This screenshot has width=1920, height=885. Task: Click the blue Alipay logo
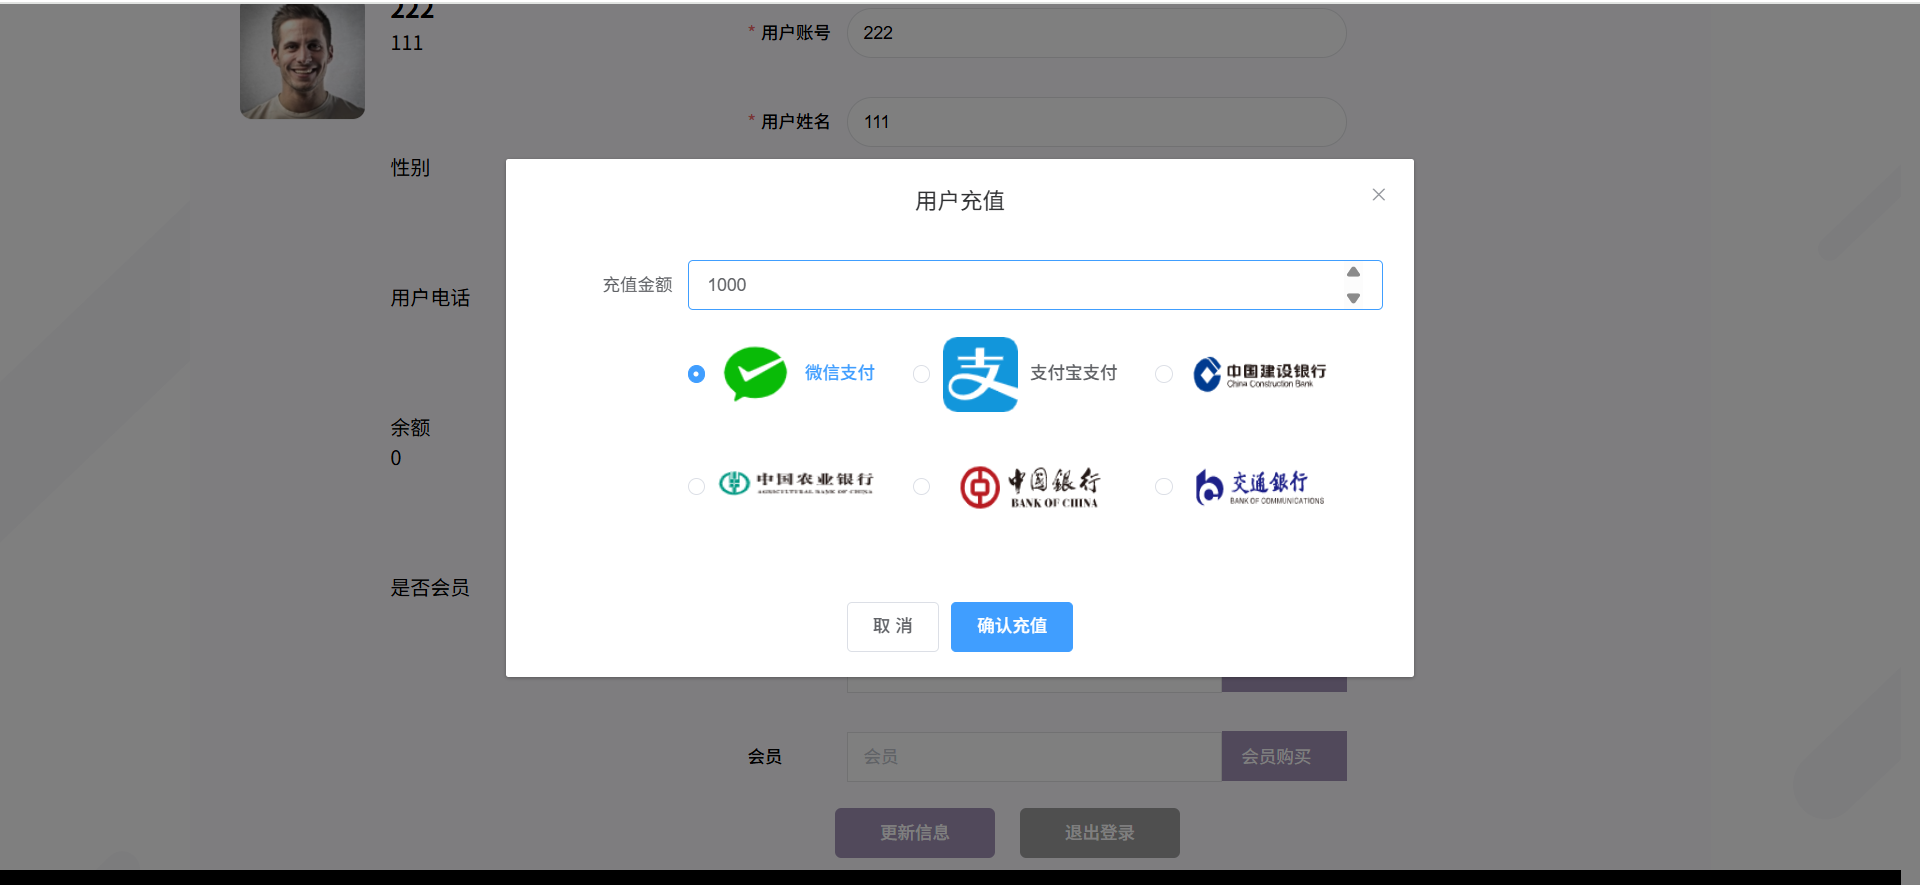[x=980, y=374]
